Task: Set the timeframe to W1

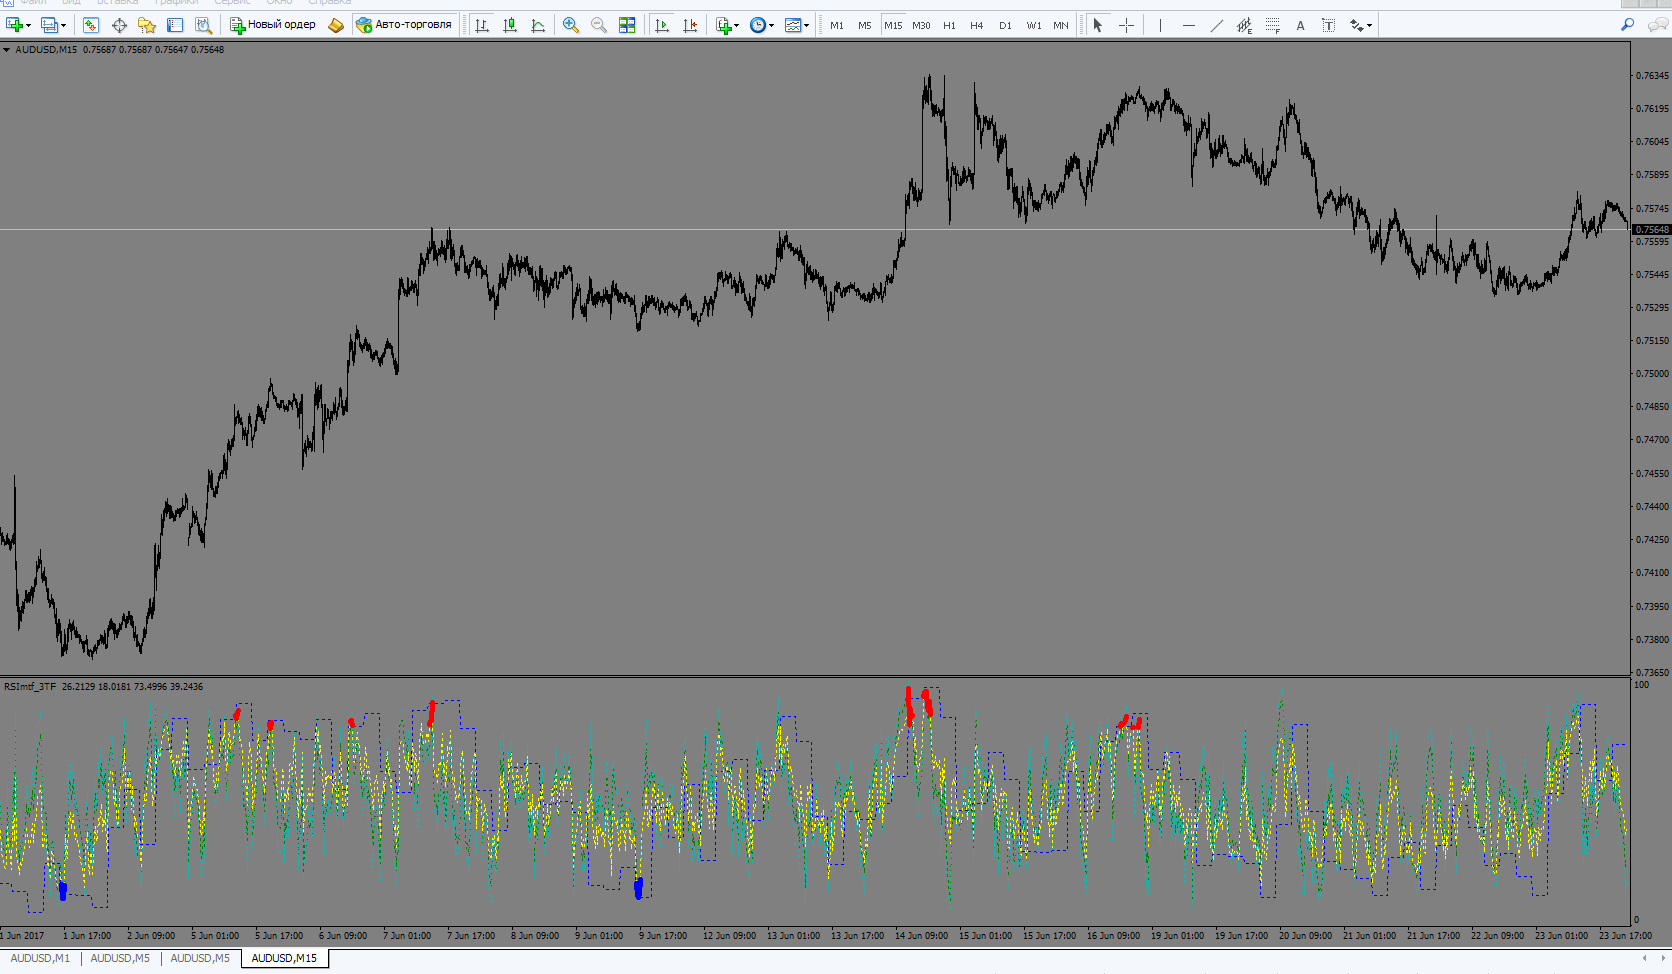Action: tap(1033, 25)
